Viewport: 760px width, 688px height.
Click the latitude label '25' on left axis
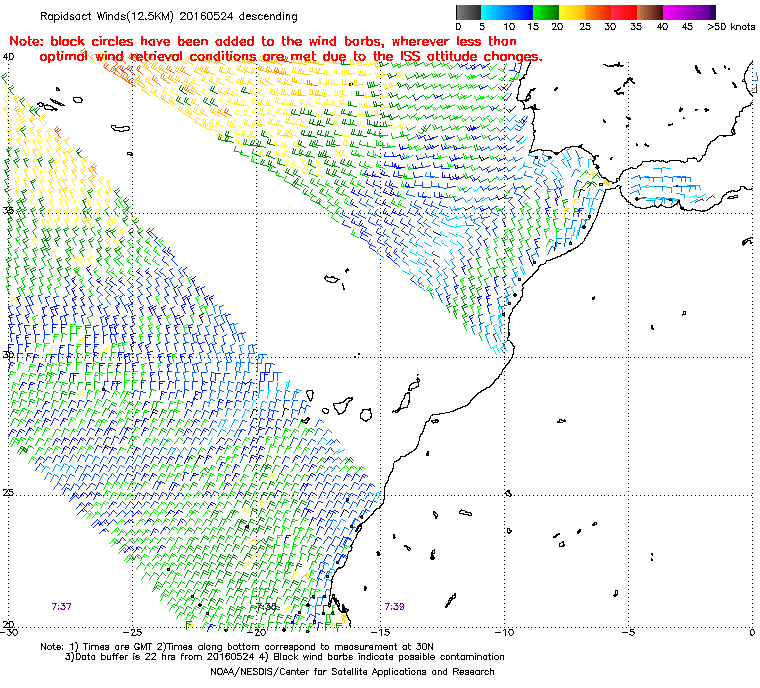click(8, 493)
